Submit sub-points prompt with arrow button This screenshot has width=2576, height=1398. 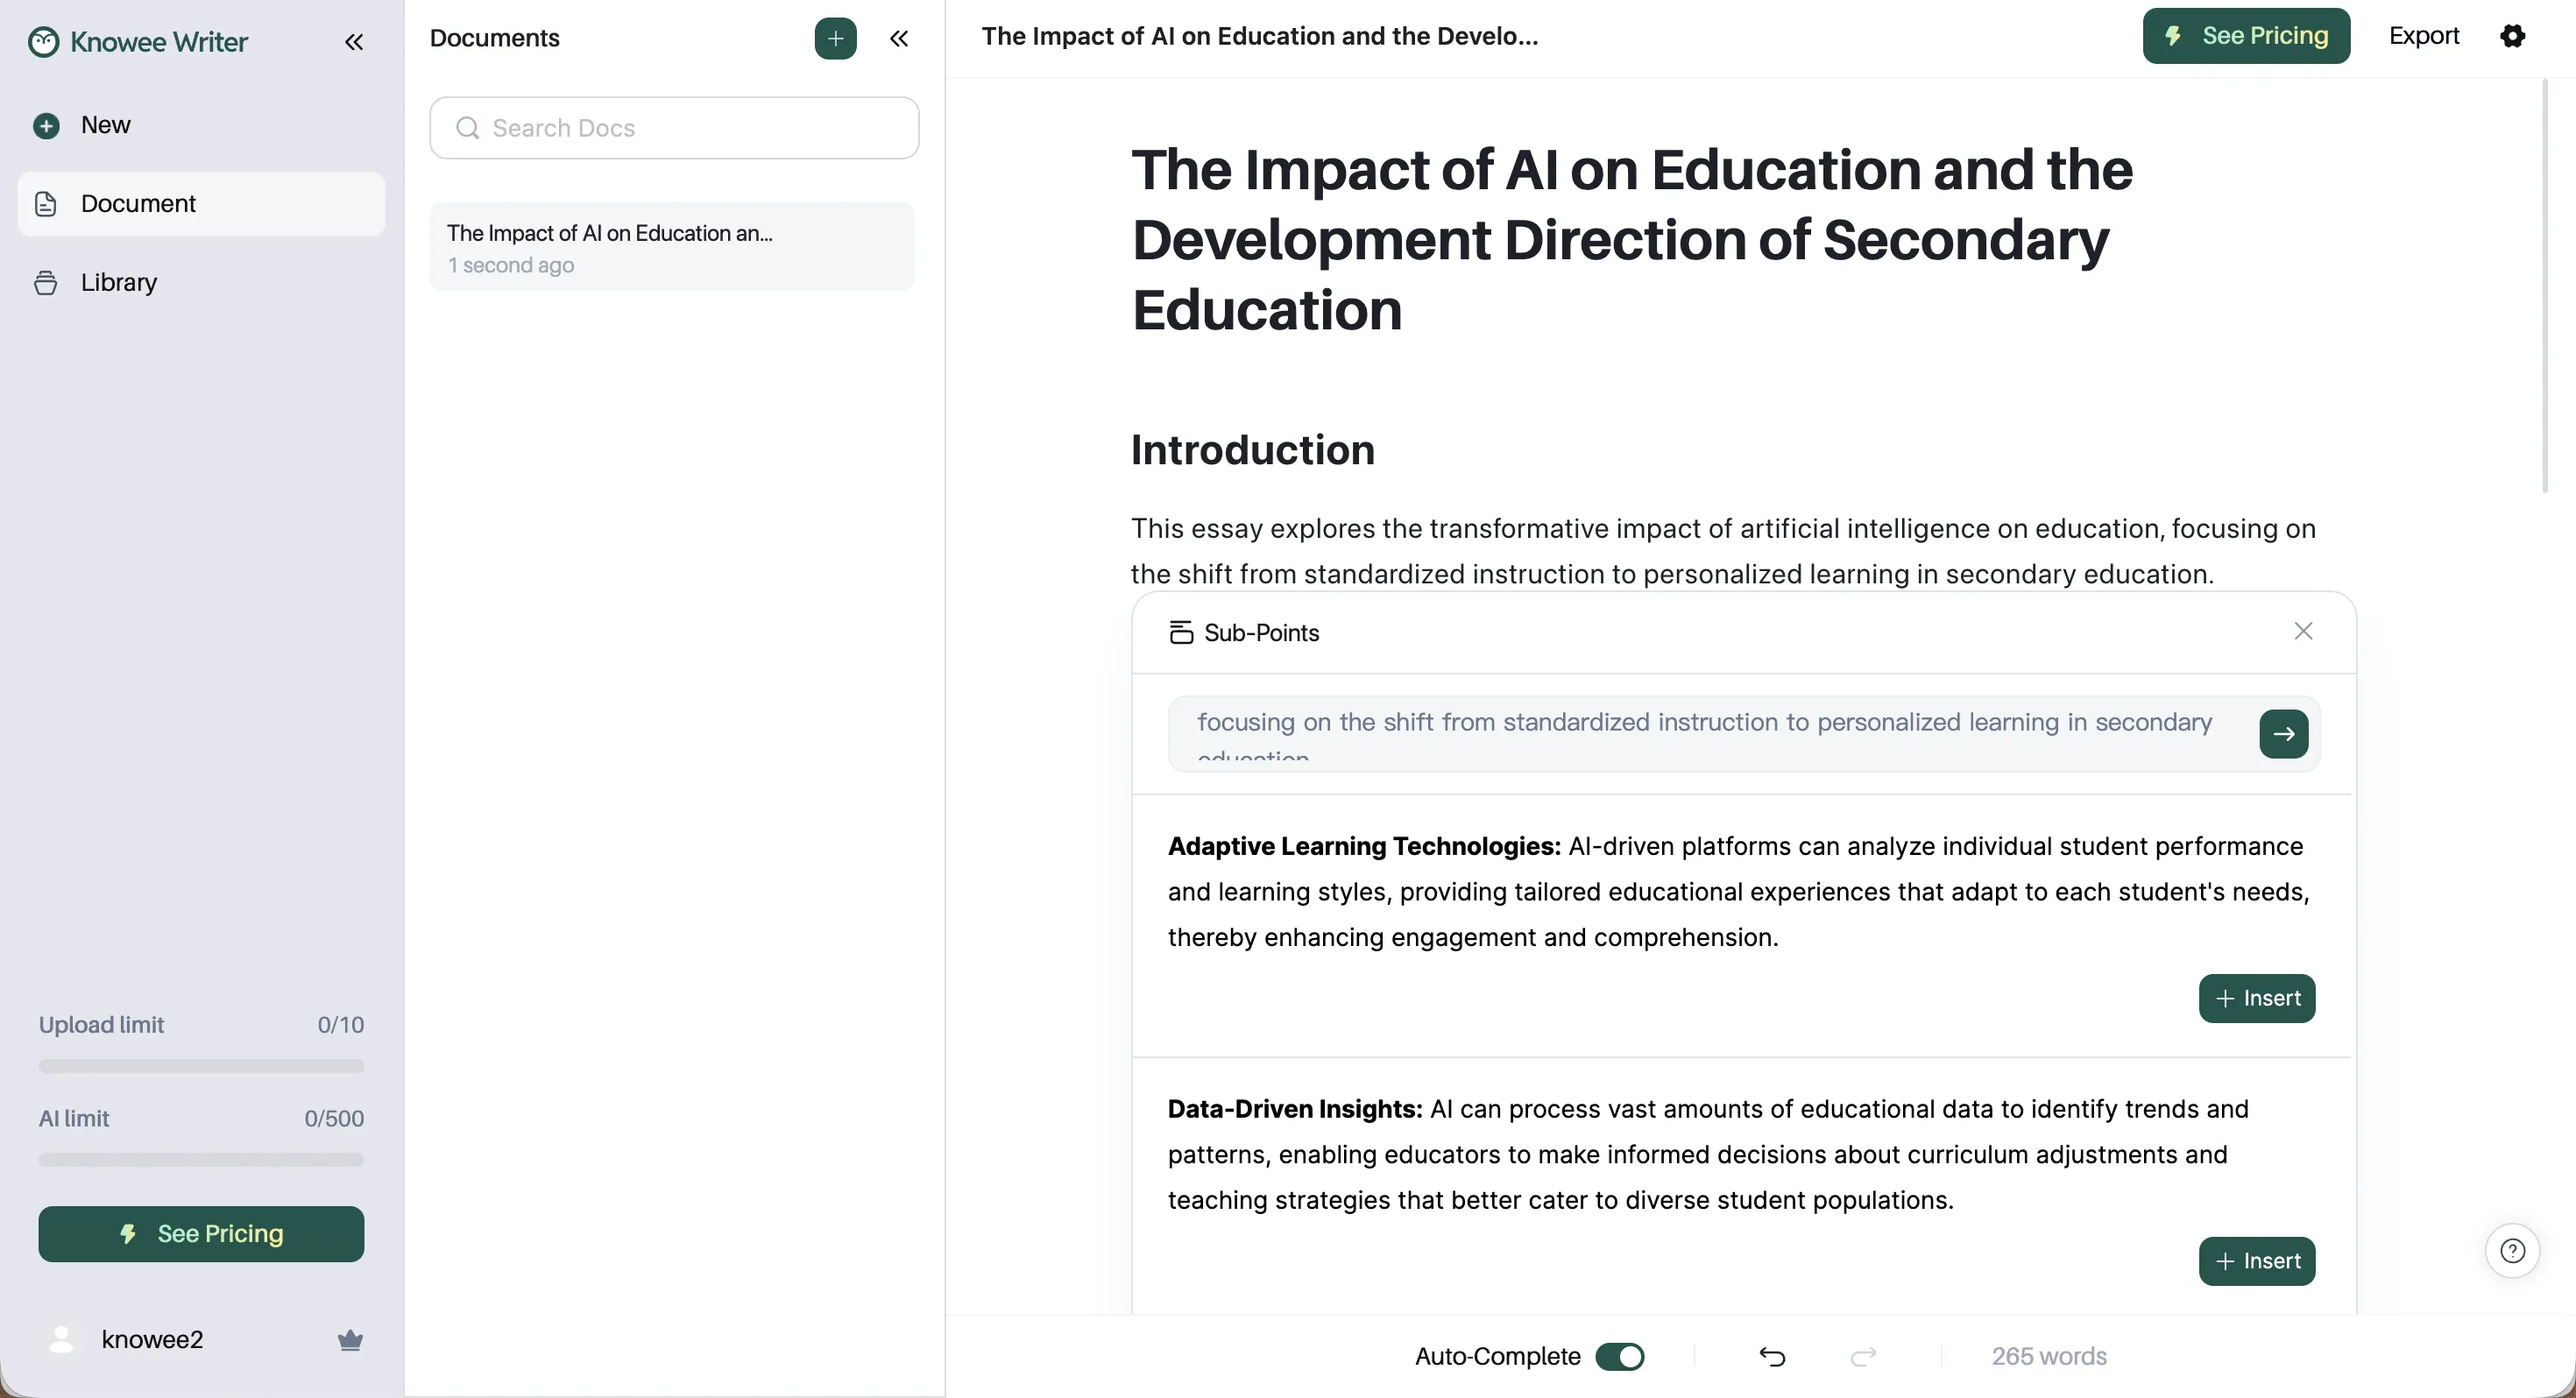(2283, 734)
